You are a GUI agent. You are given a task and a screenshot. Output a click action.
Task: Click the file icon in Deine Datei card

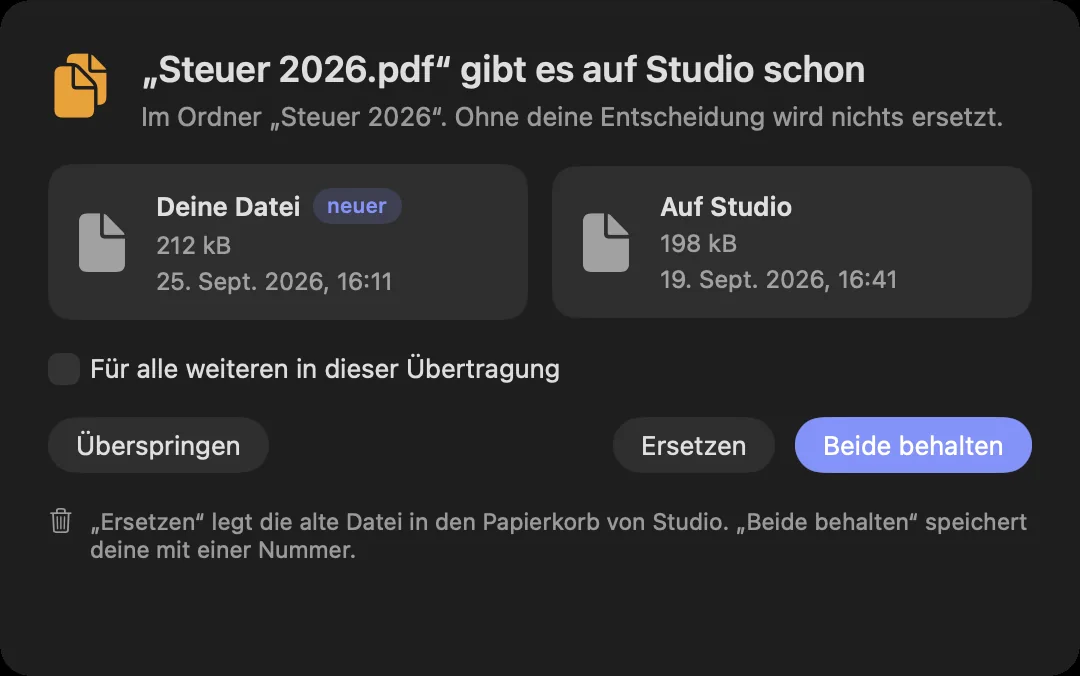102,243
